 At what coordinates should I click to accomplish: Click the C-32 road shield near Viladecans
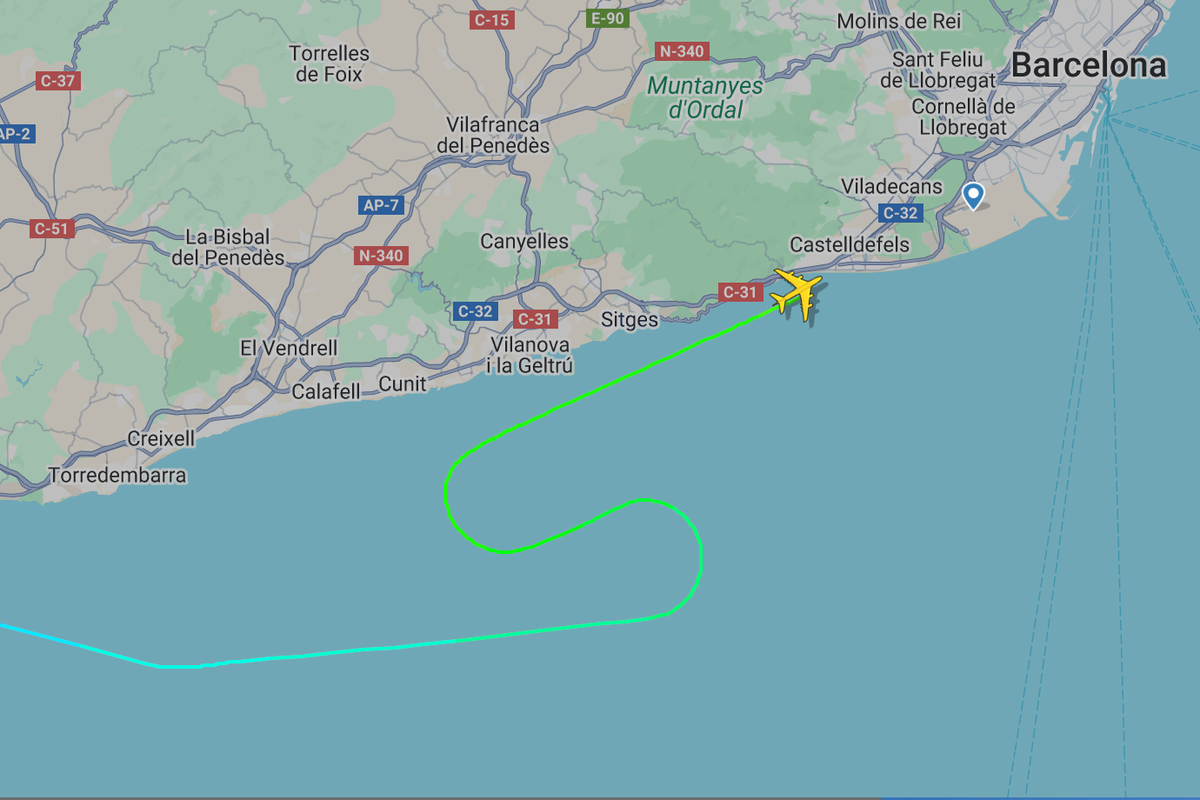point(900,213)
